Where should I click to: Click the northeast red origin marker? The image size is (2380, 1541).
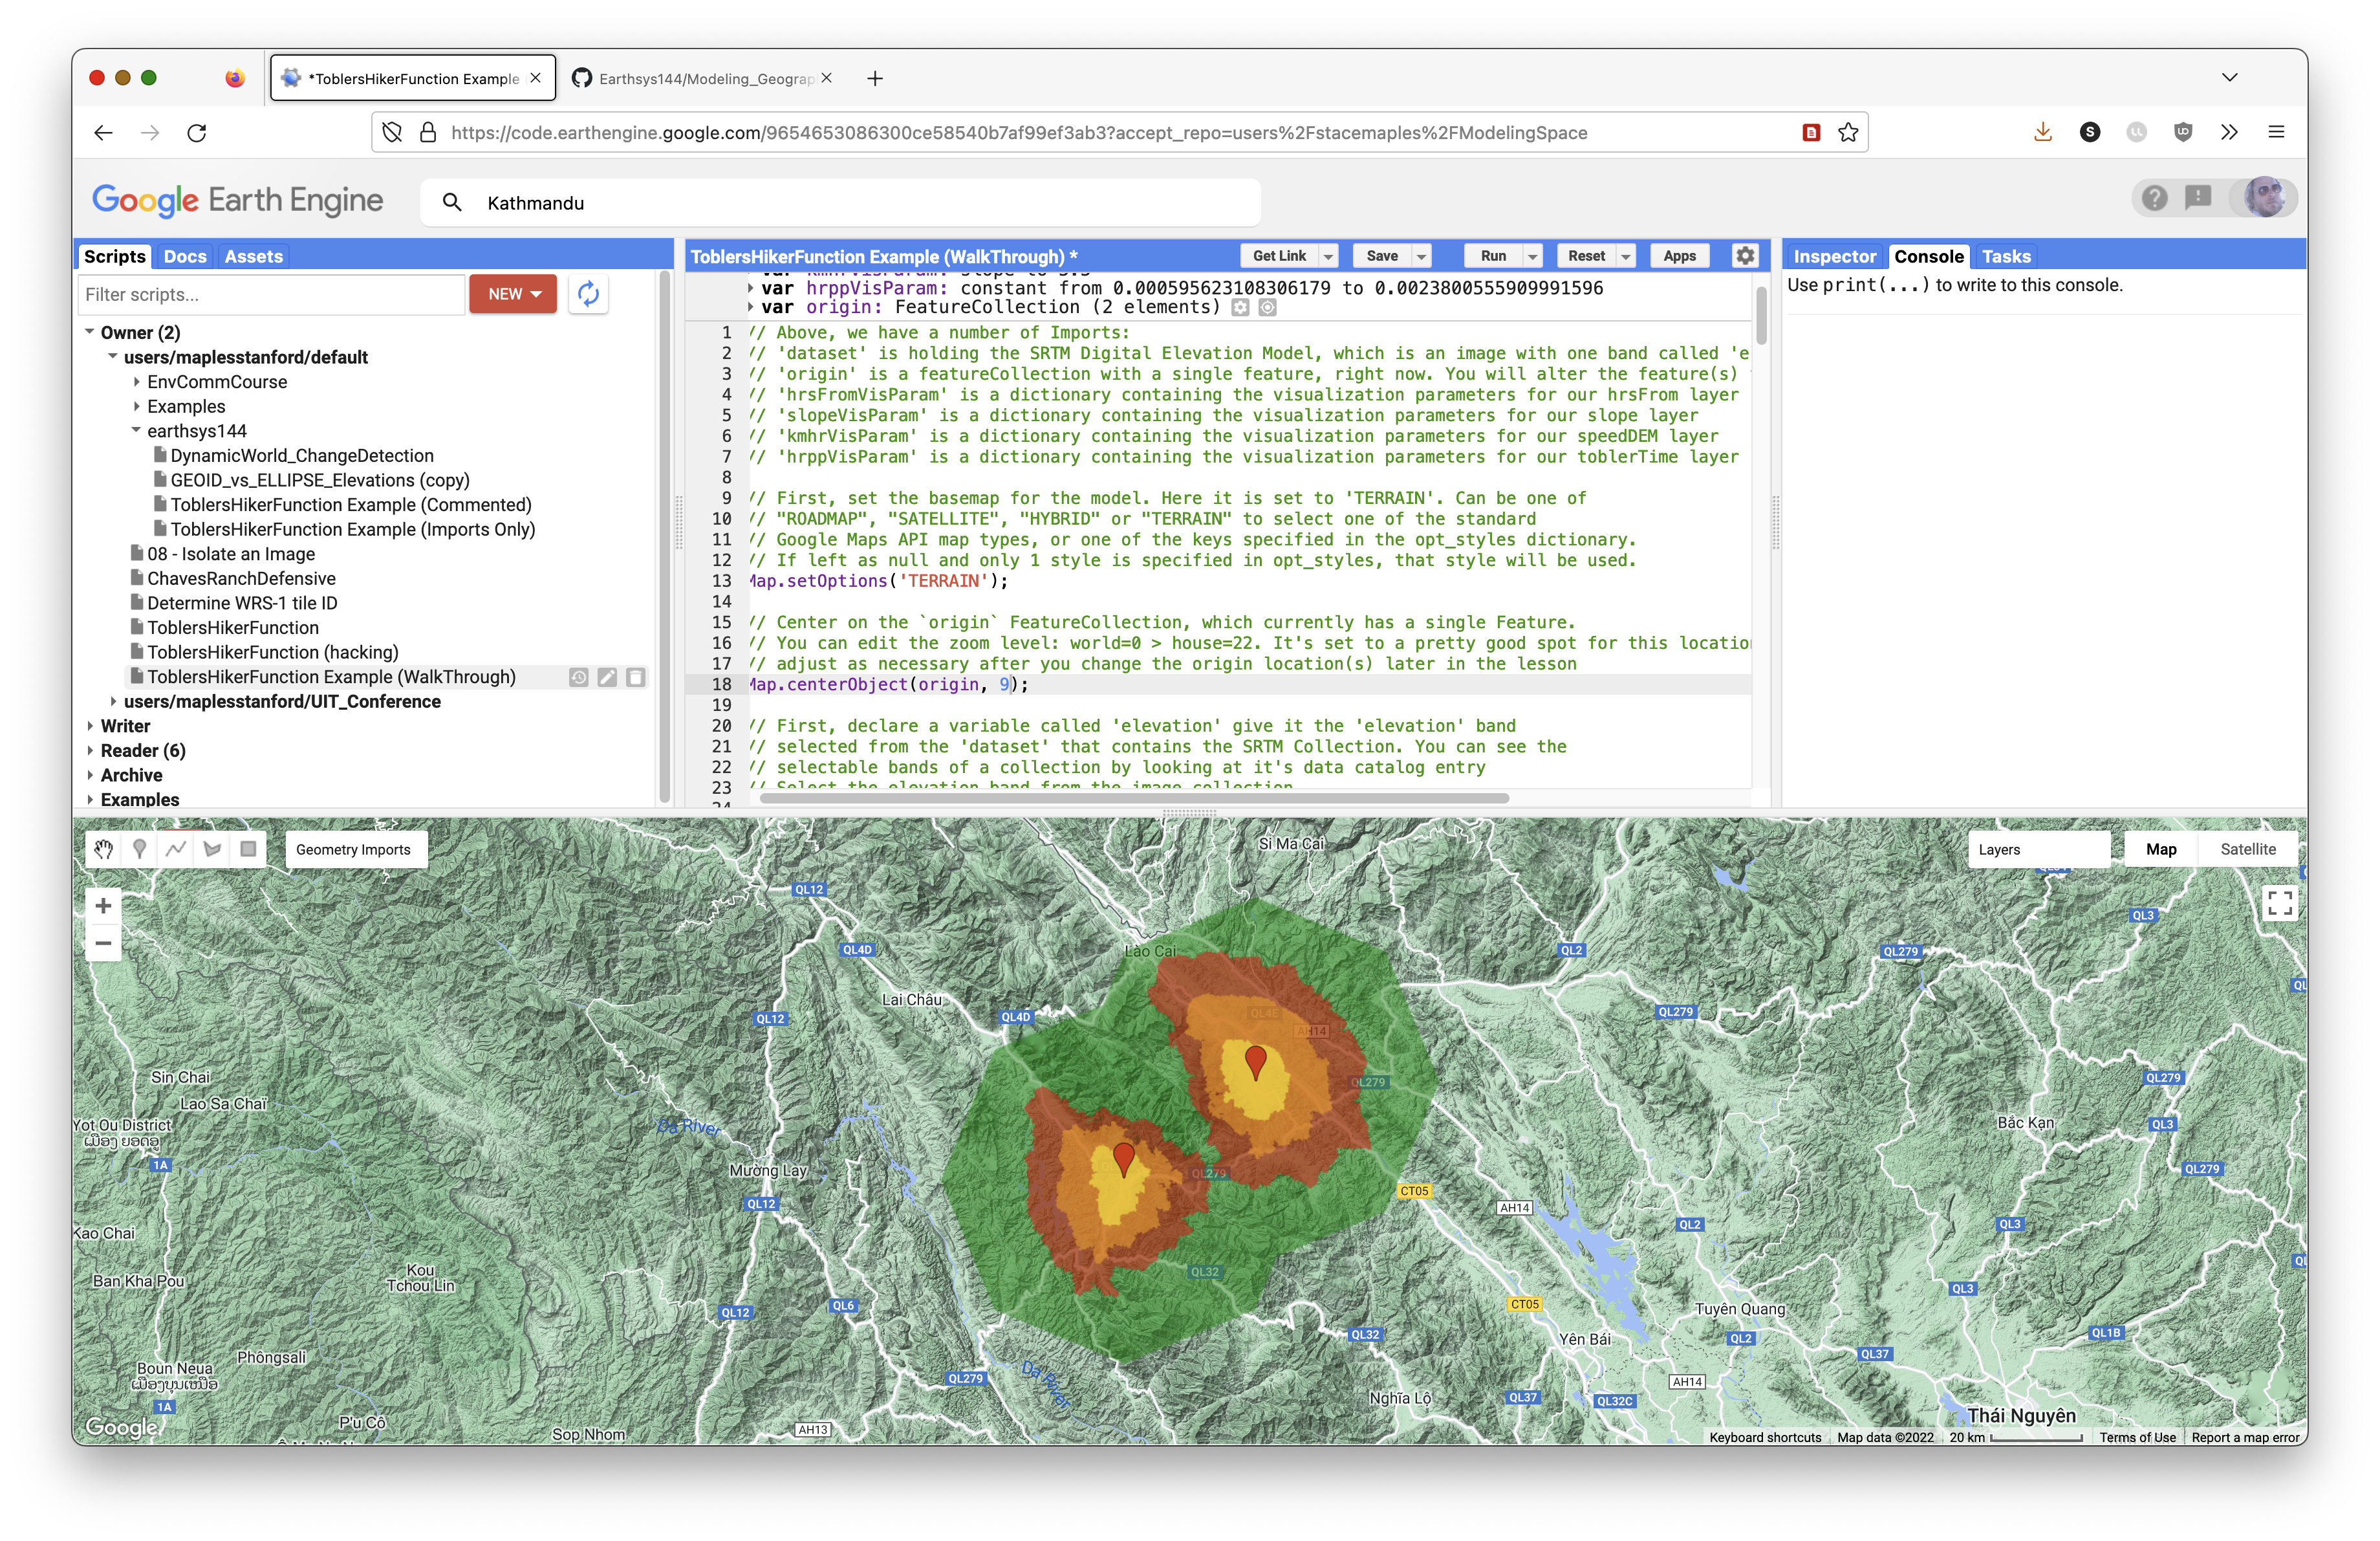[x=1256, y=1062]
